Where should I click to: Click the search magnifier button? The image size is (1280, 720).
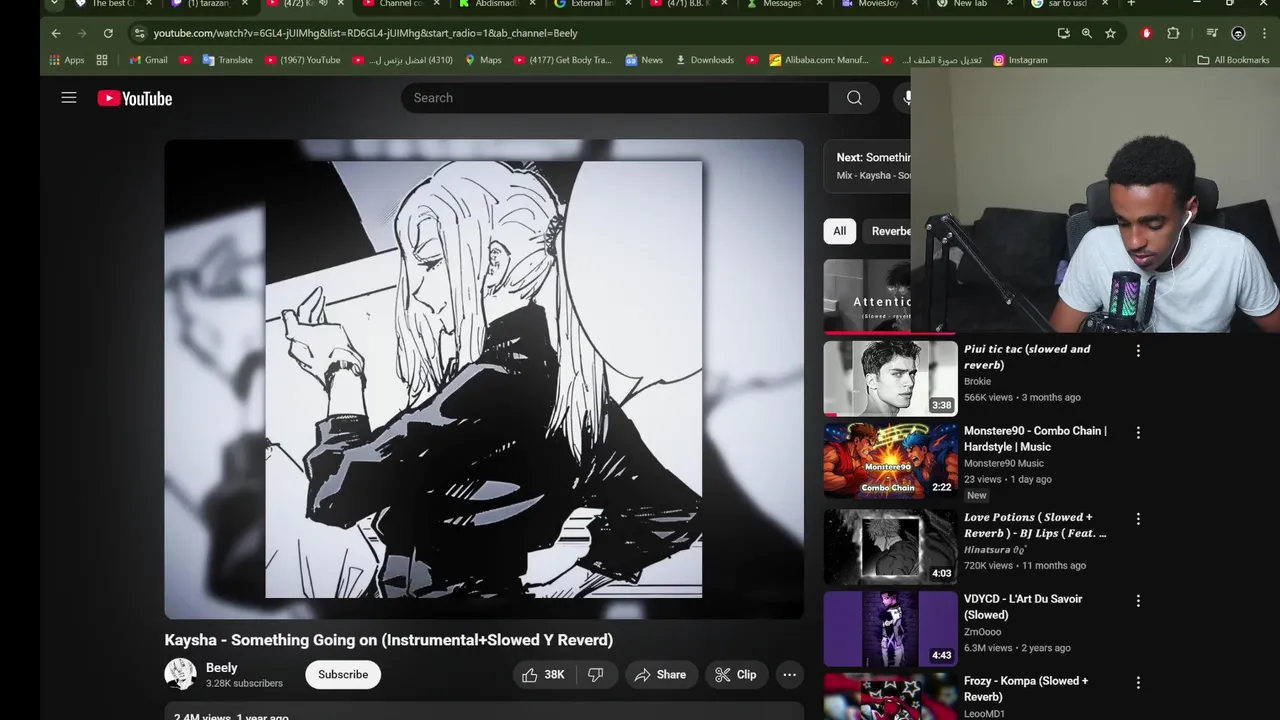[854, 98]
